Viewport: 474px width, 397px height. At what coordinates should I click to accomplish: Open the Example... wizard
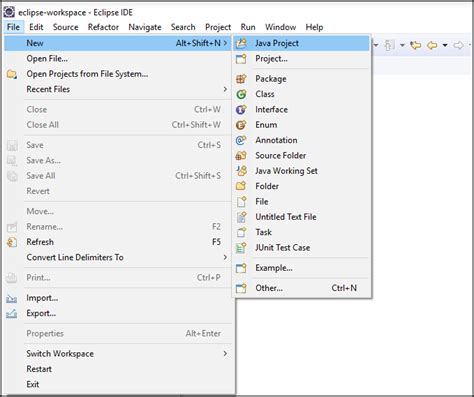302,268
